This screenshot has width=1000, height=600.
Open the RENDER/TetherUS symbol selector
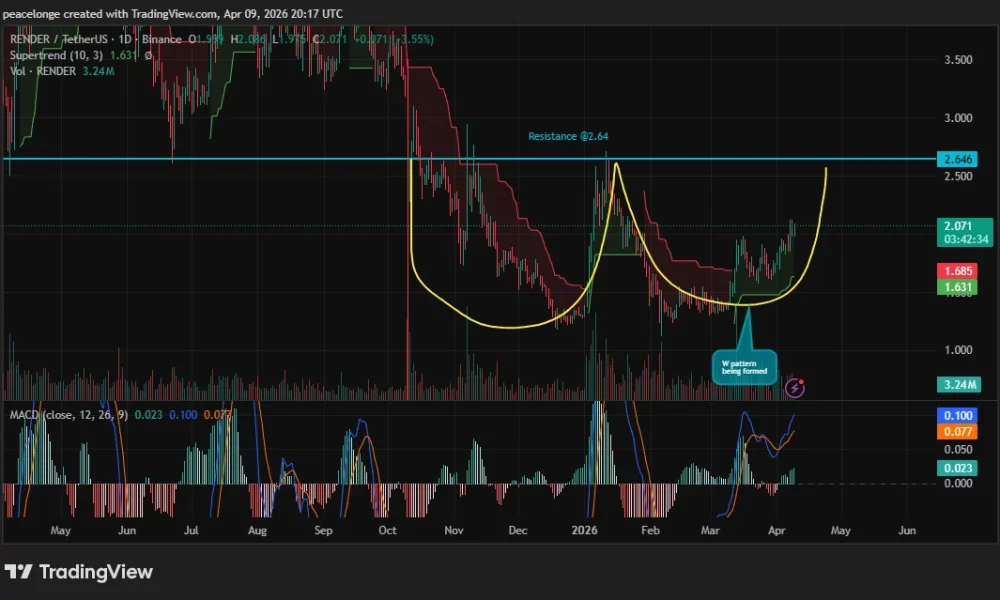tap(60, 39)
